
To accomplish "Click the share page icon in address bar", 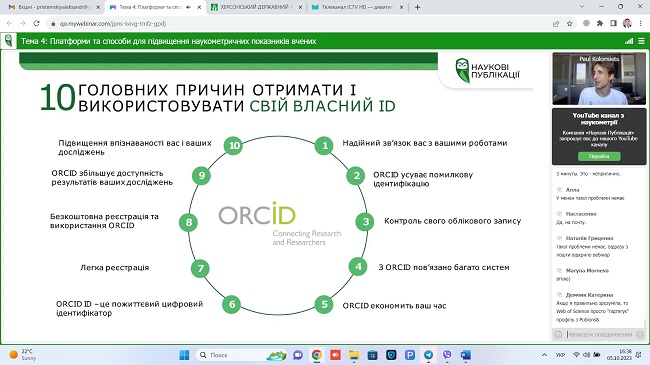I will [556, 24].
